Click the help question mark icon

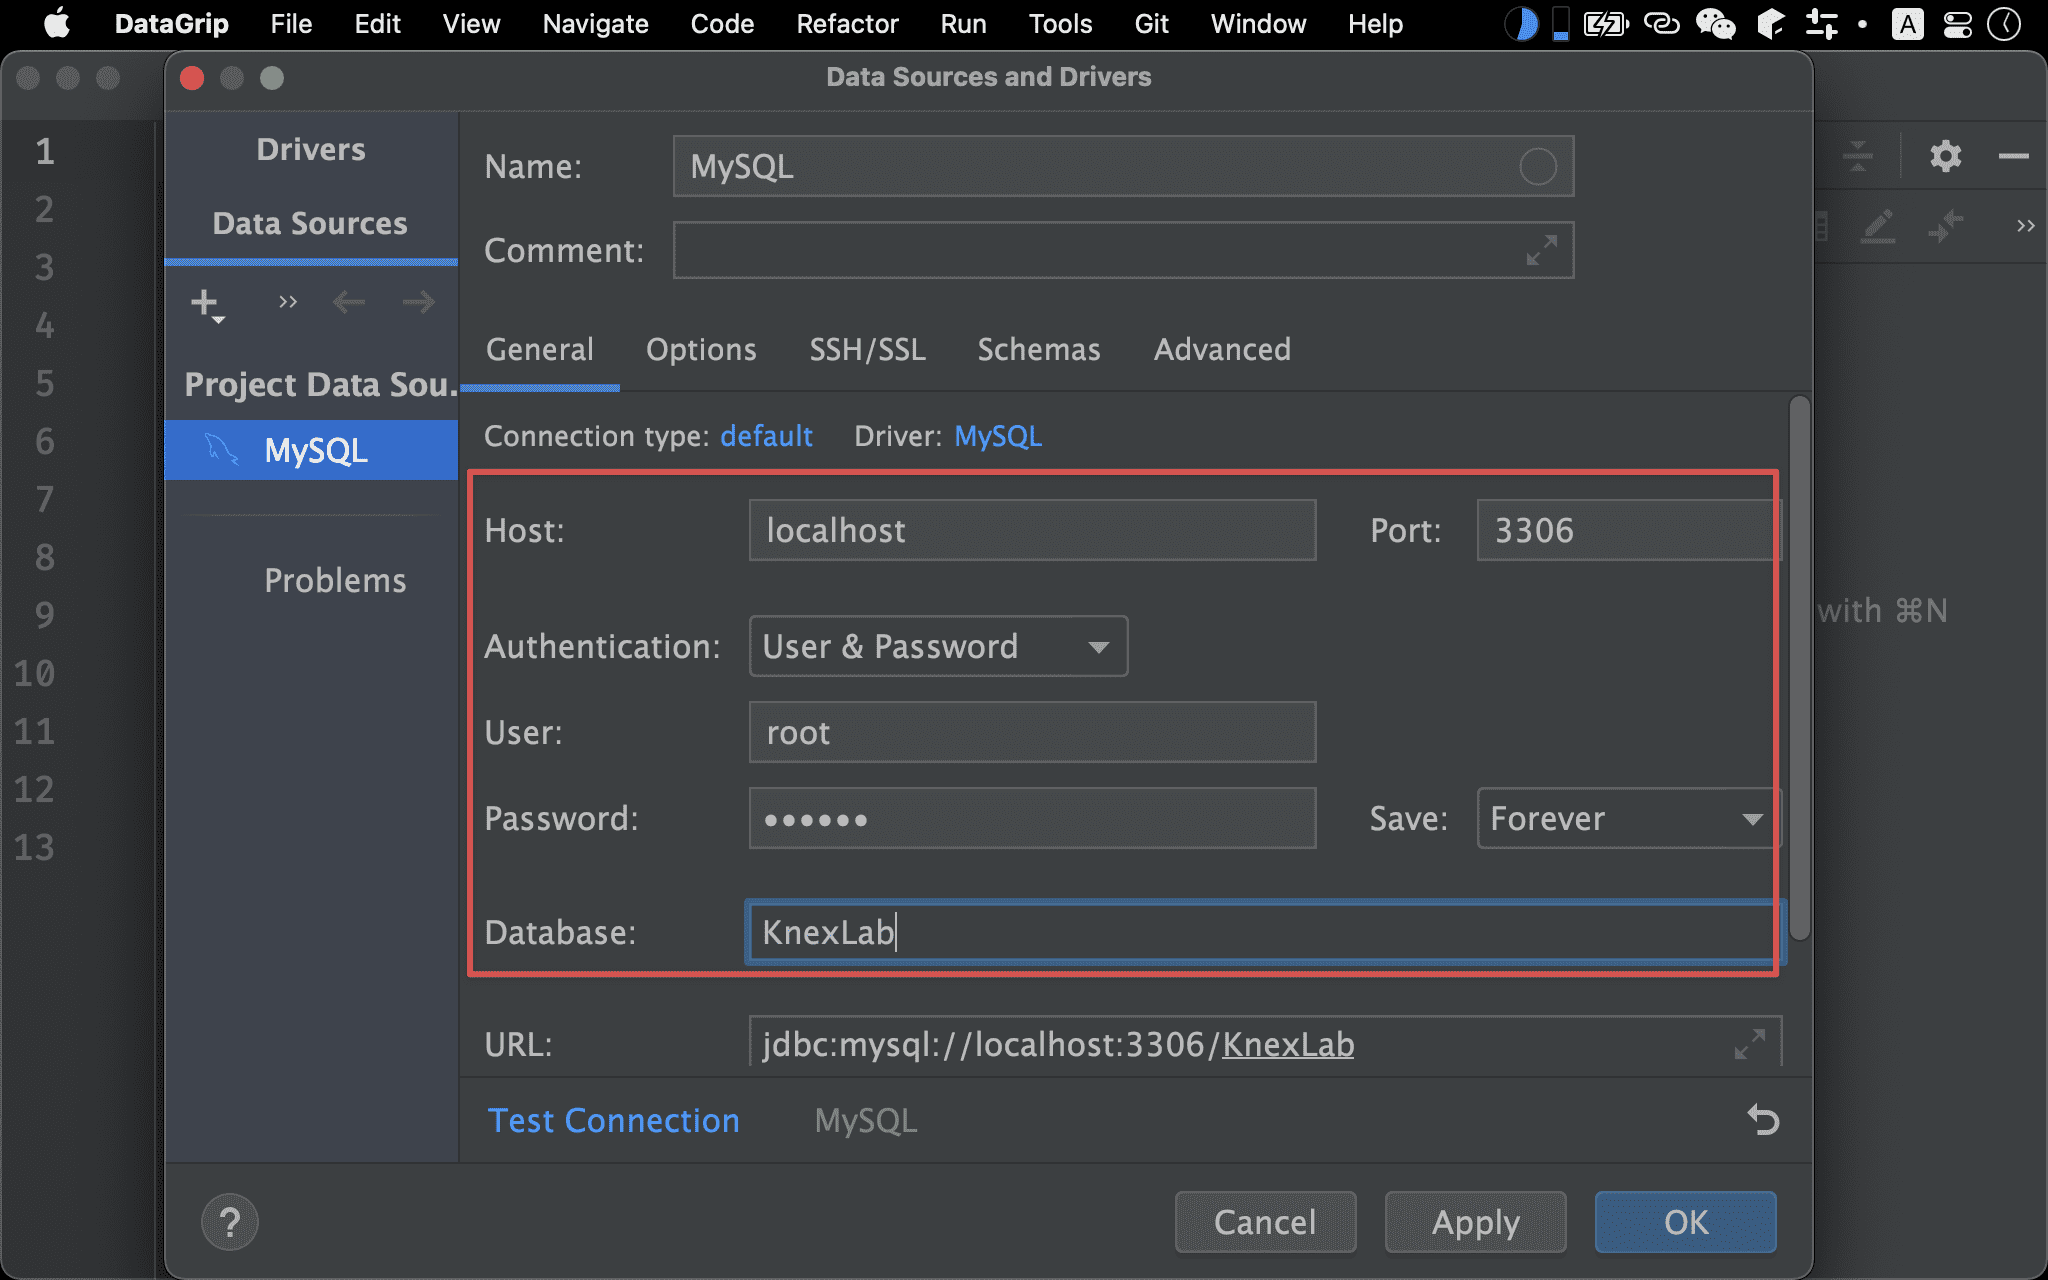tap(231, 1221)
